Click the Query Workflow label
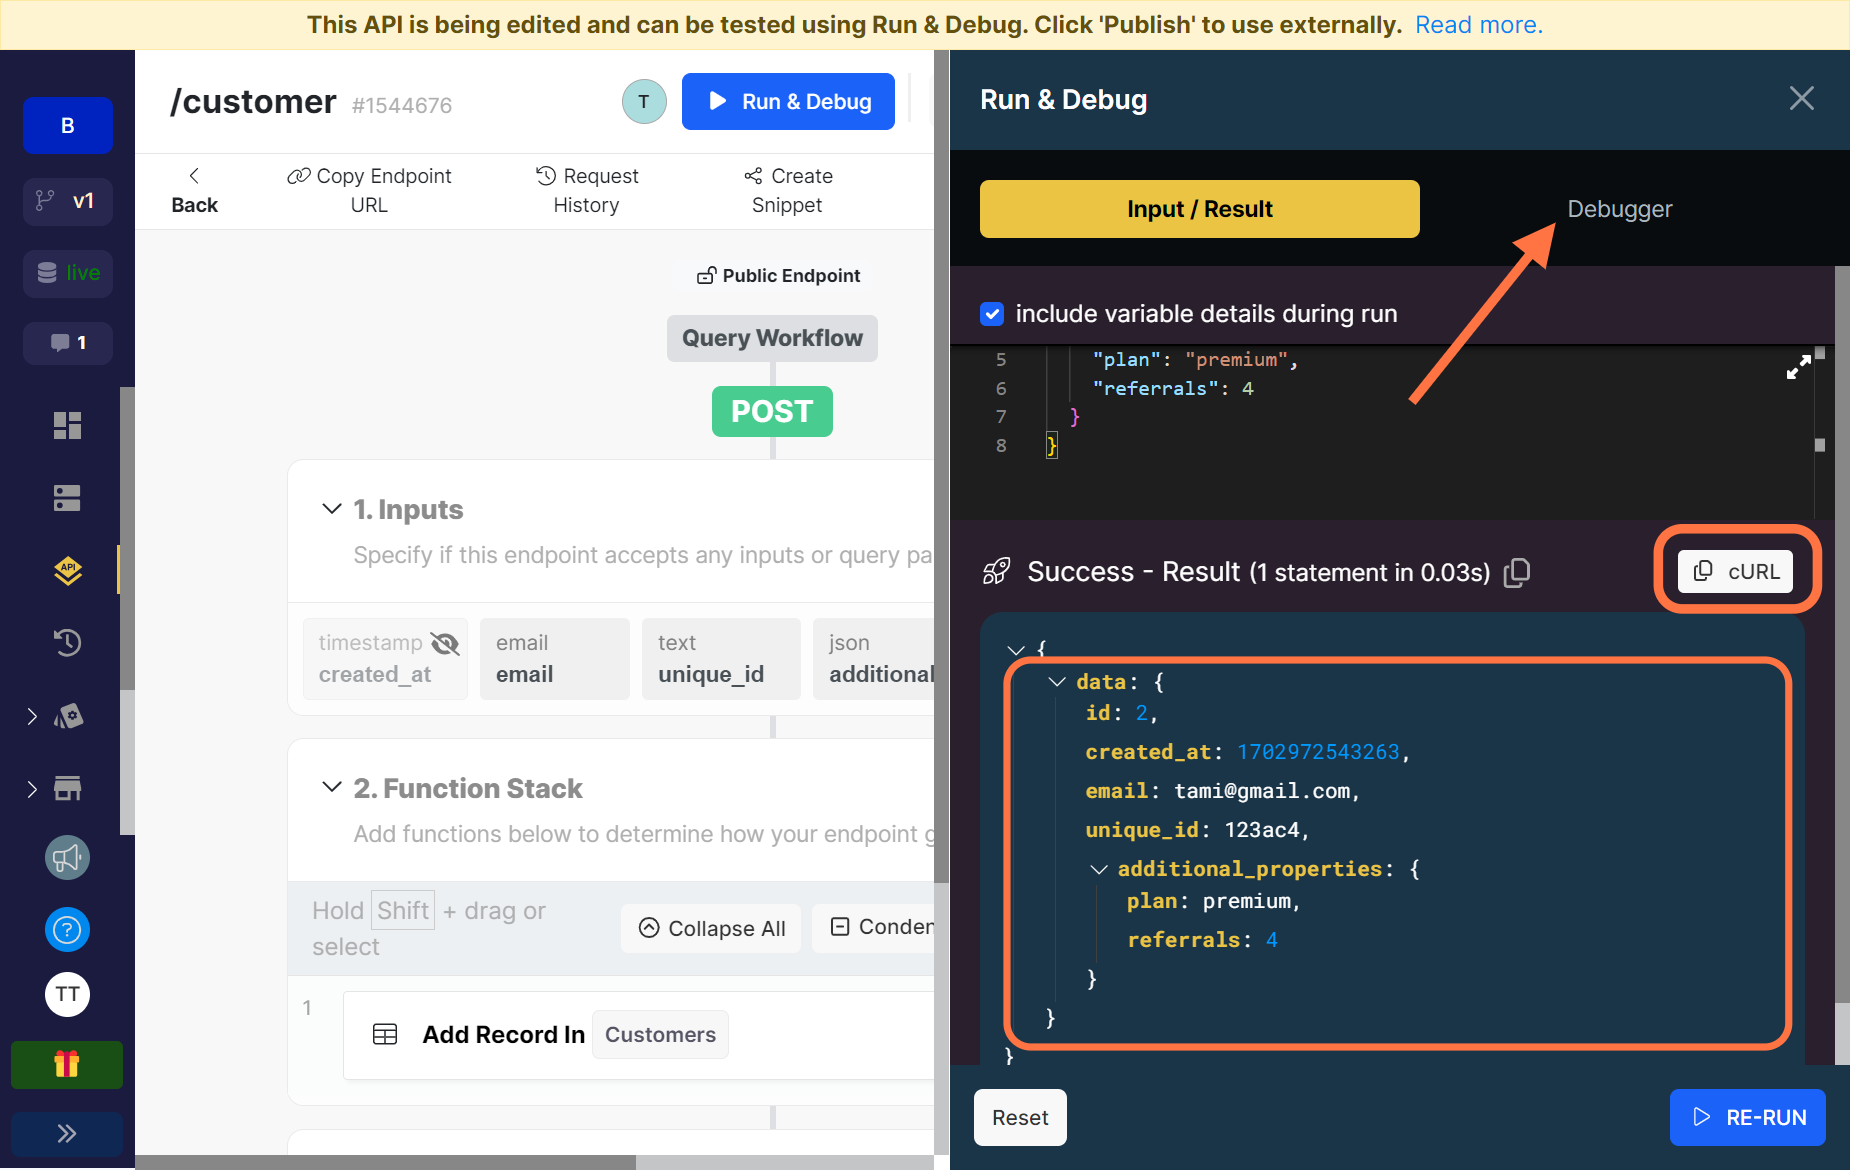The height and width of the screenshot is (1170, 1850). pos(772,338)
